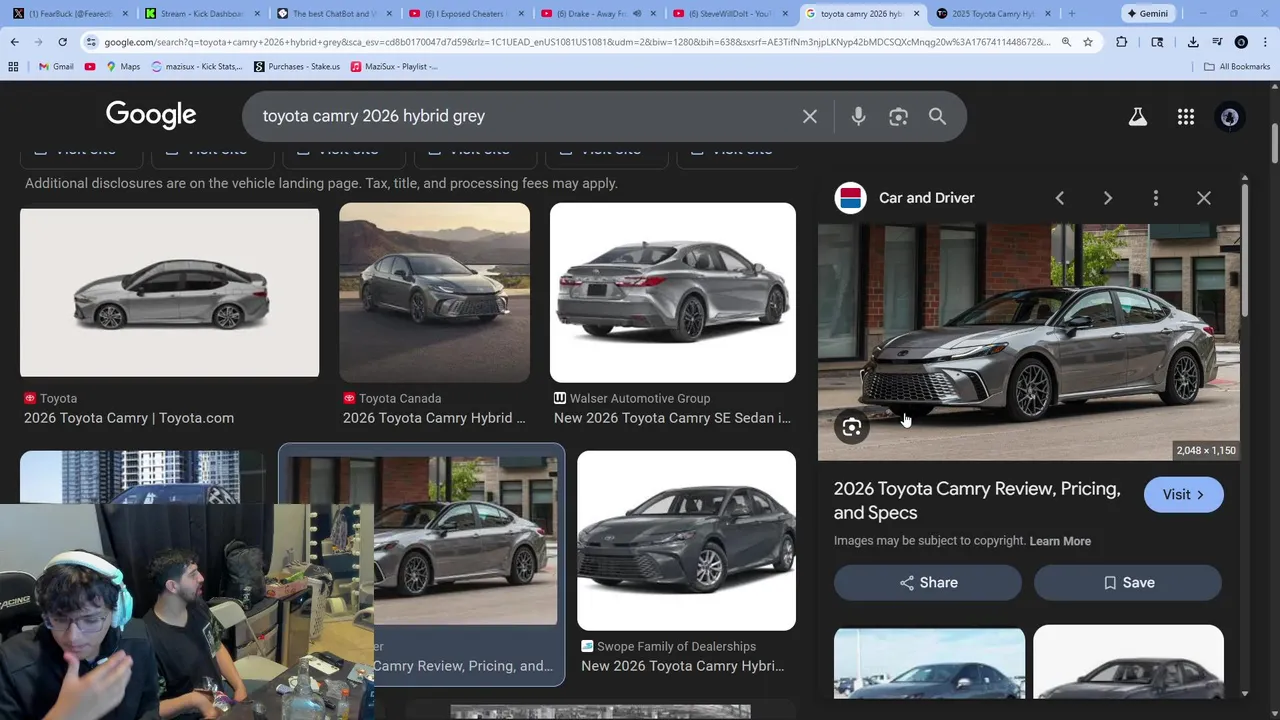Image resolution: width=1280 pixels, height=720 pixels.
Task: Open Gemini button in tab strip
Action: [x=1147, y=13]
